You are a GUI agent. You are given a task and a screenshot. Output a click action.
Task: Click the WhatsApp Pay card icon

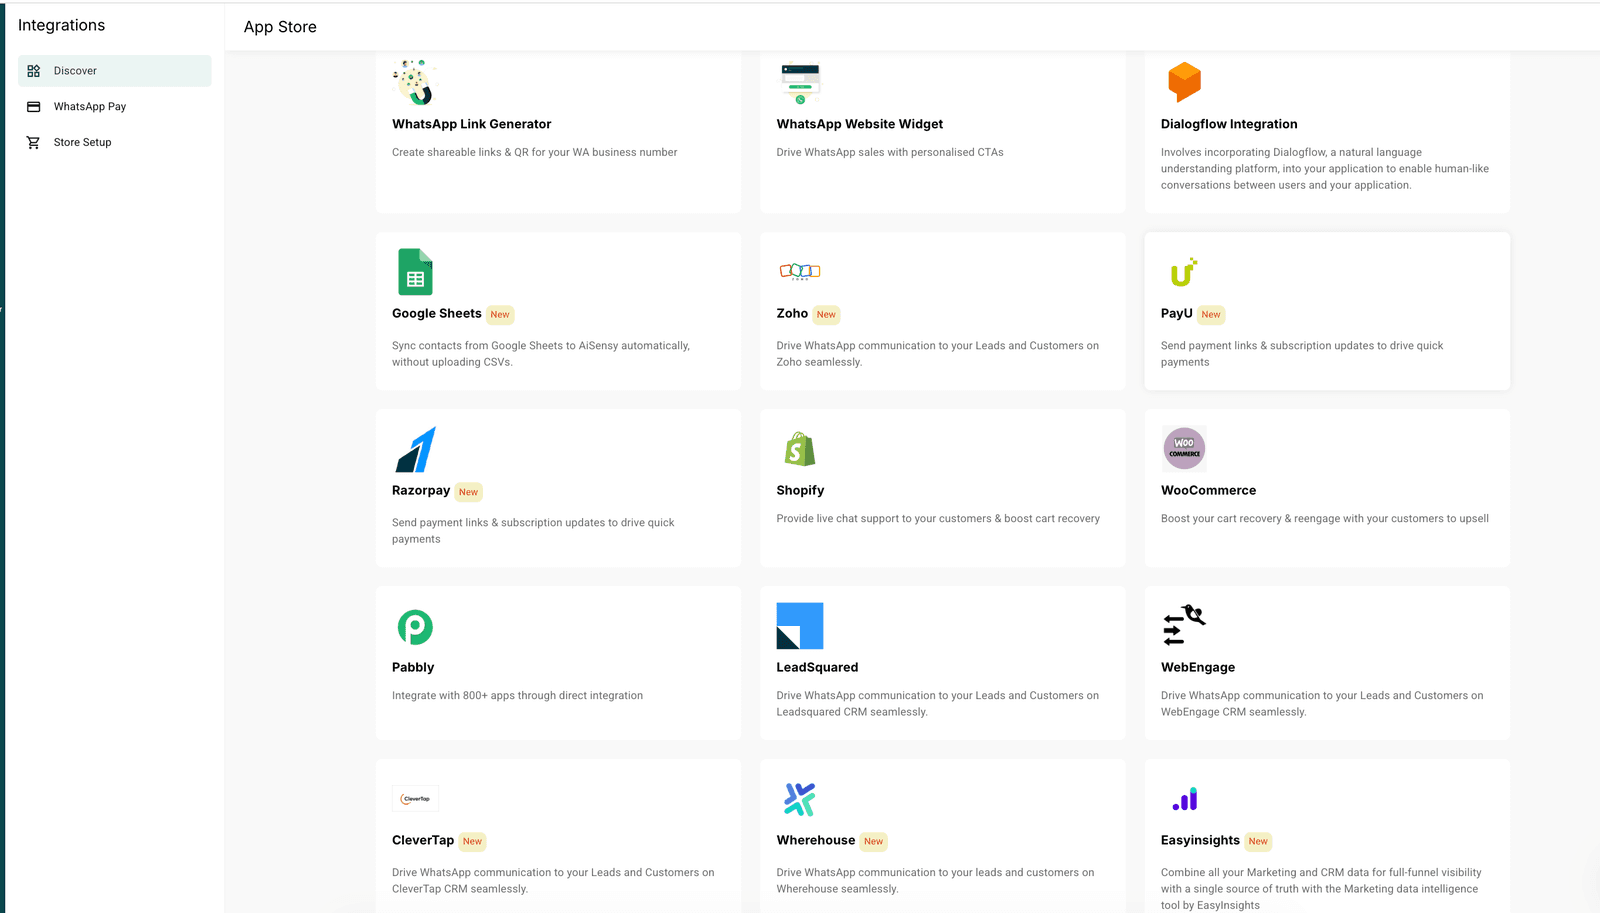click(33, 107)
